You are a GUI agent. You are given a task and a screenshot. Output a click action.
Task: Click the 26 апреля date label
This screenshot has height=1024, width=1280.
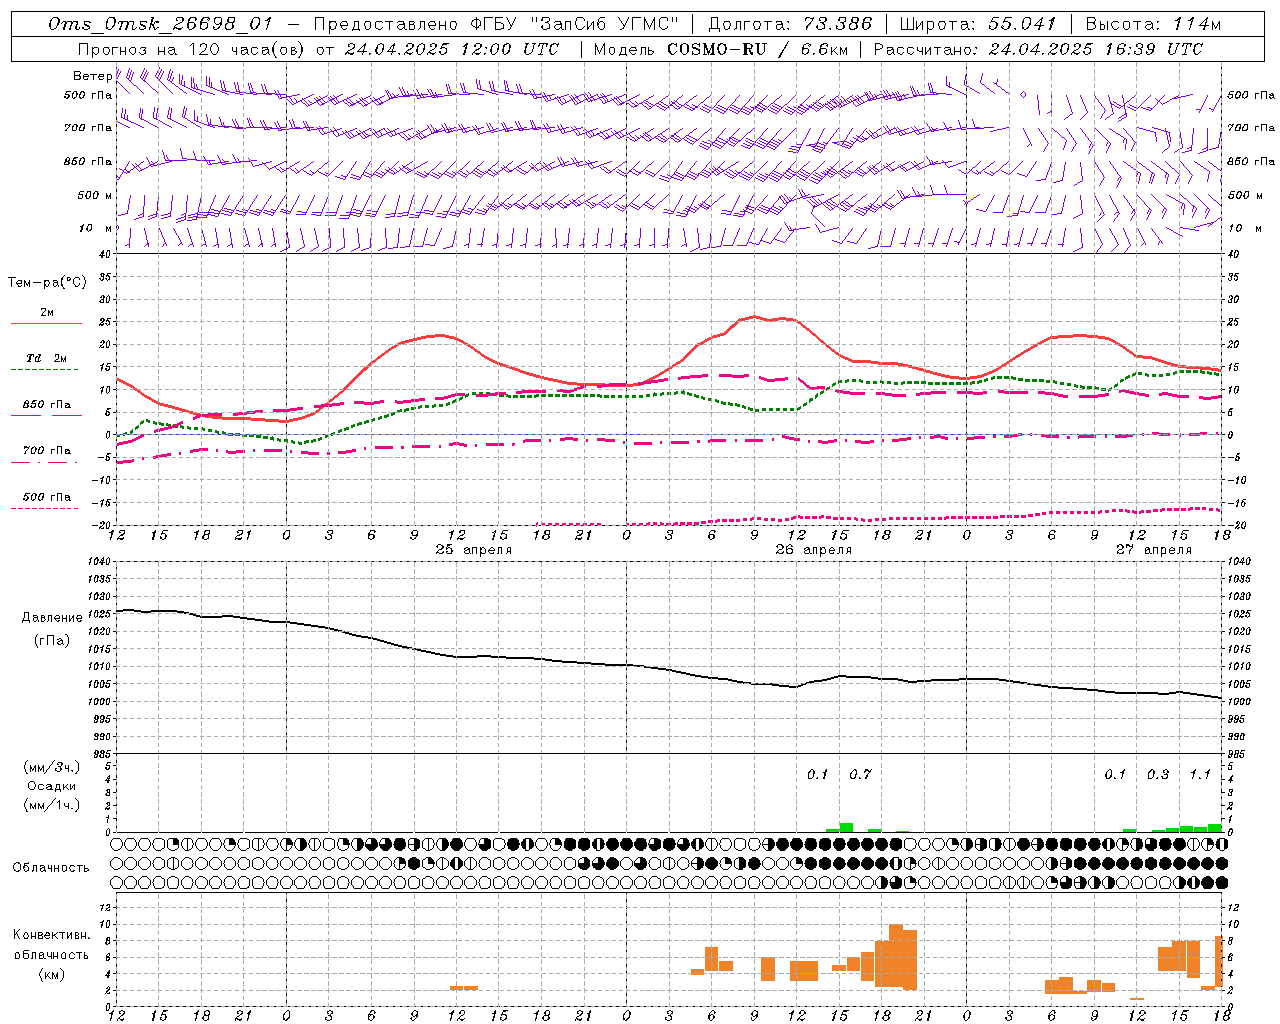[813, 549]
